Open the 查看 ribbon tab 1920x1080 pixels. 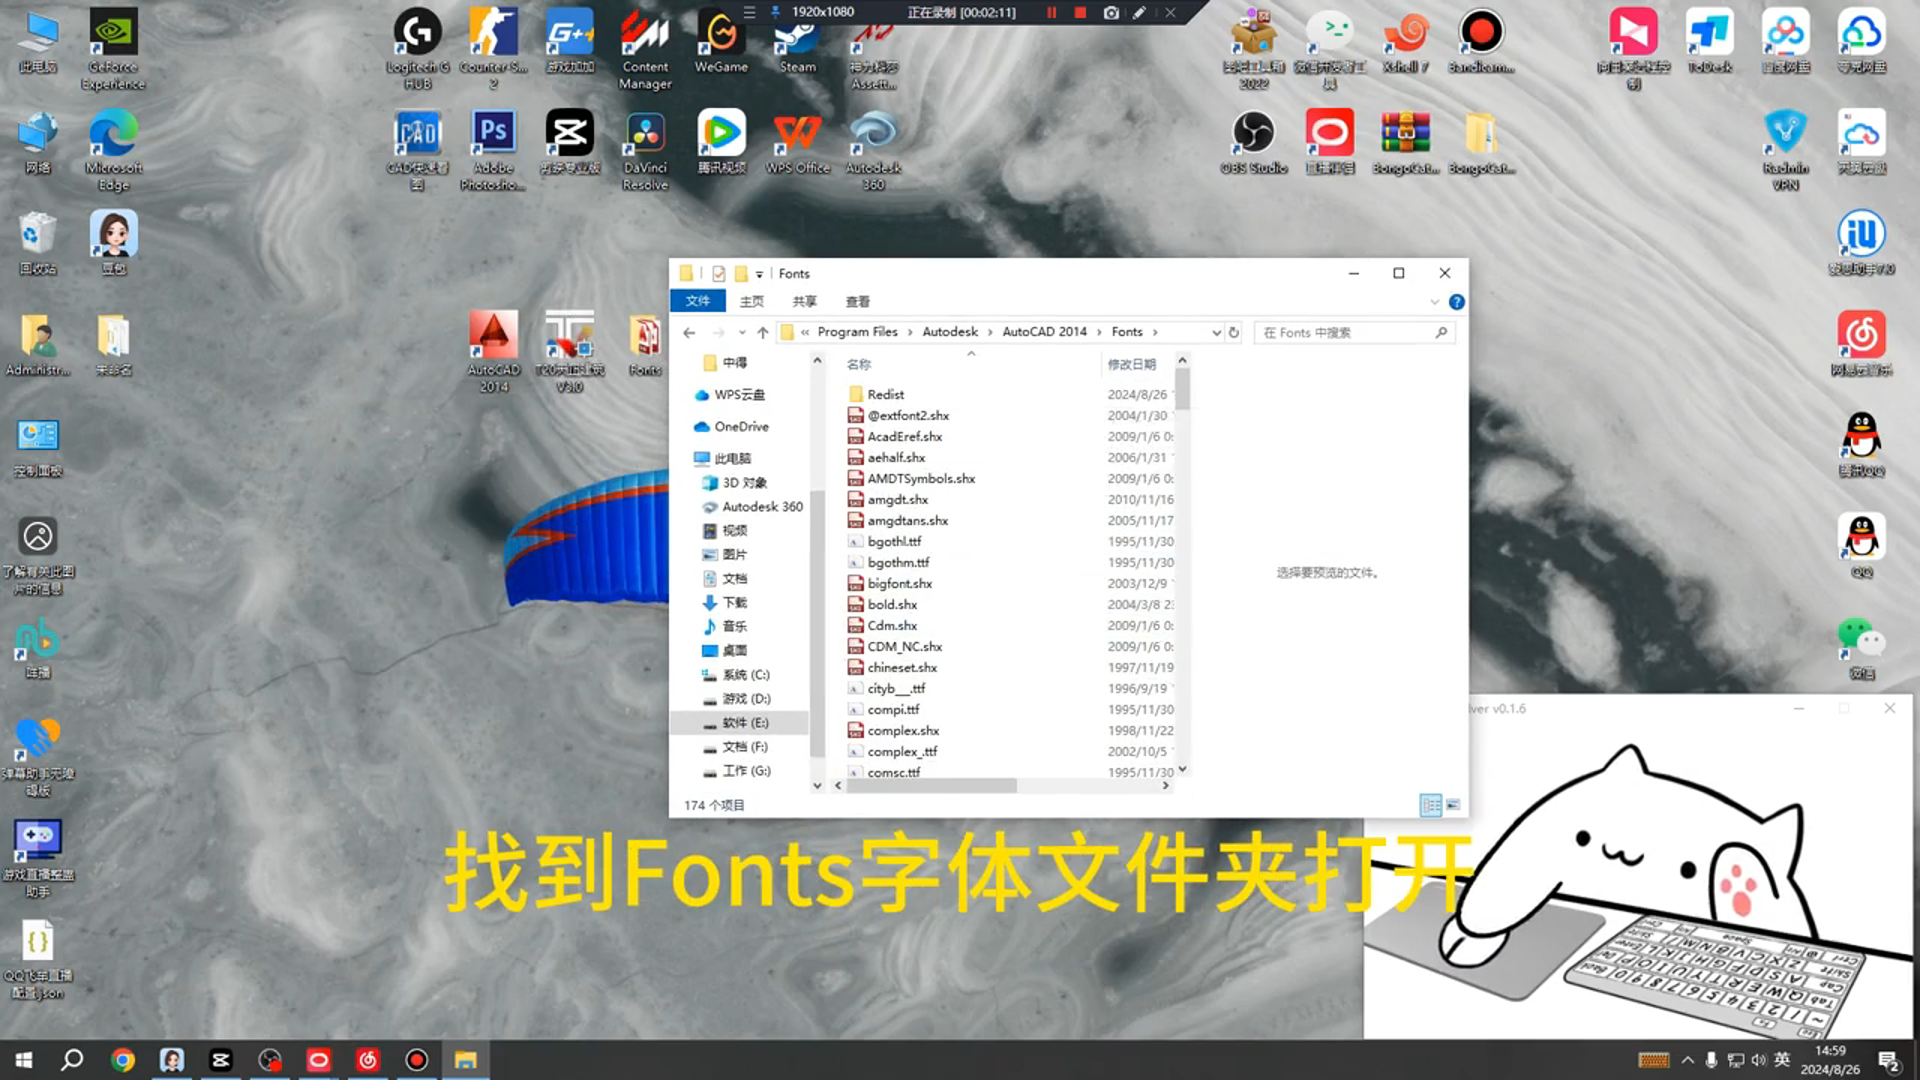pyautogui.click(x=857, y=301)
